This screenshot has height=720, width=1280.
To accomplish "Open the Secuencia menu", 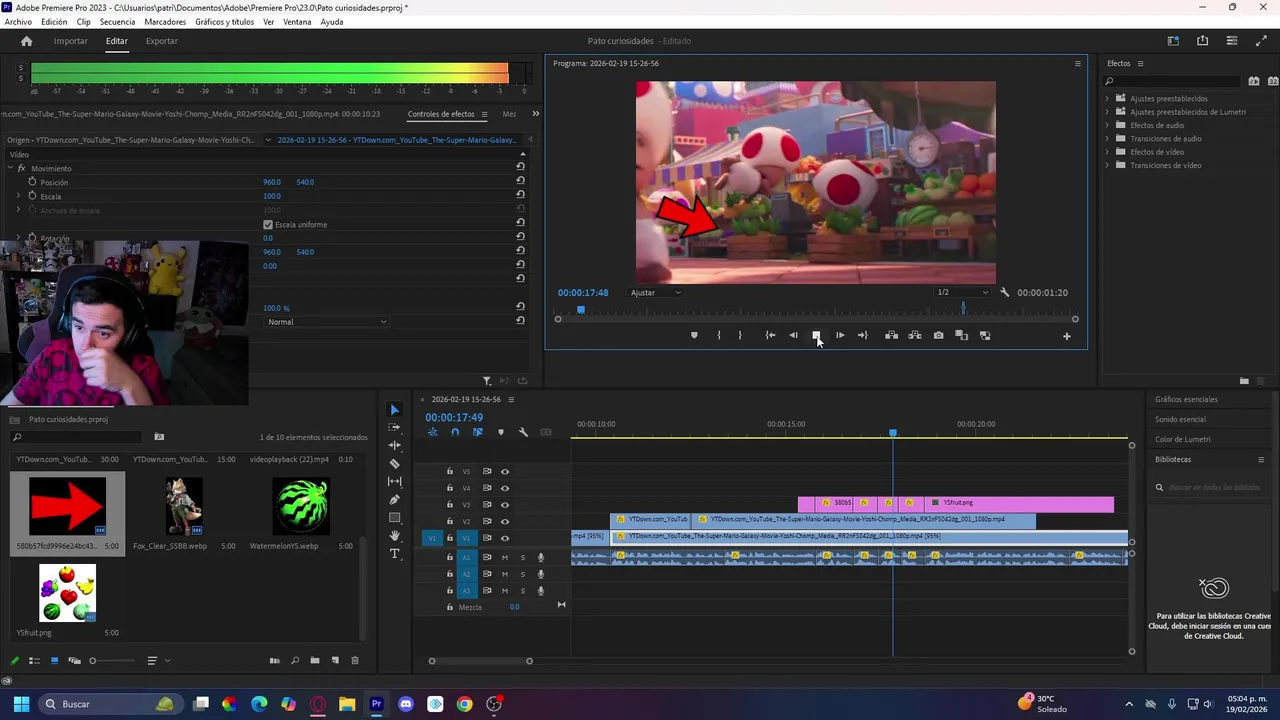I will [x=117, y=22].
